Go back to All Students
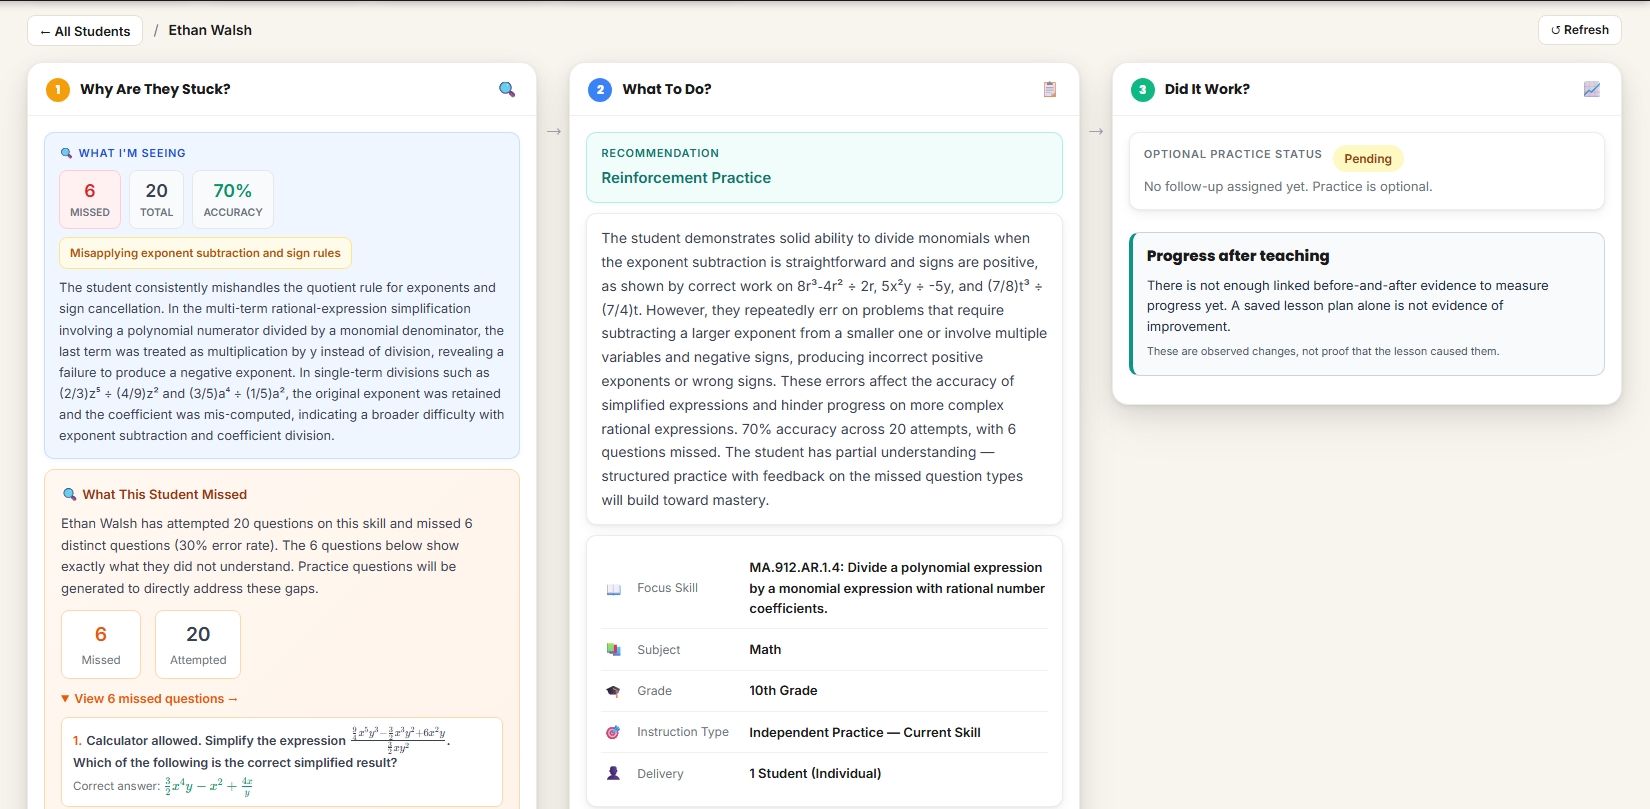 click(85, 31)
